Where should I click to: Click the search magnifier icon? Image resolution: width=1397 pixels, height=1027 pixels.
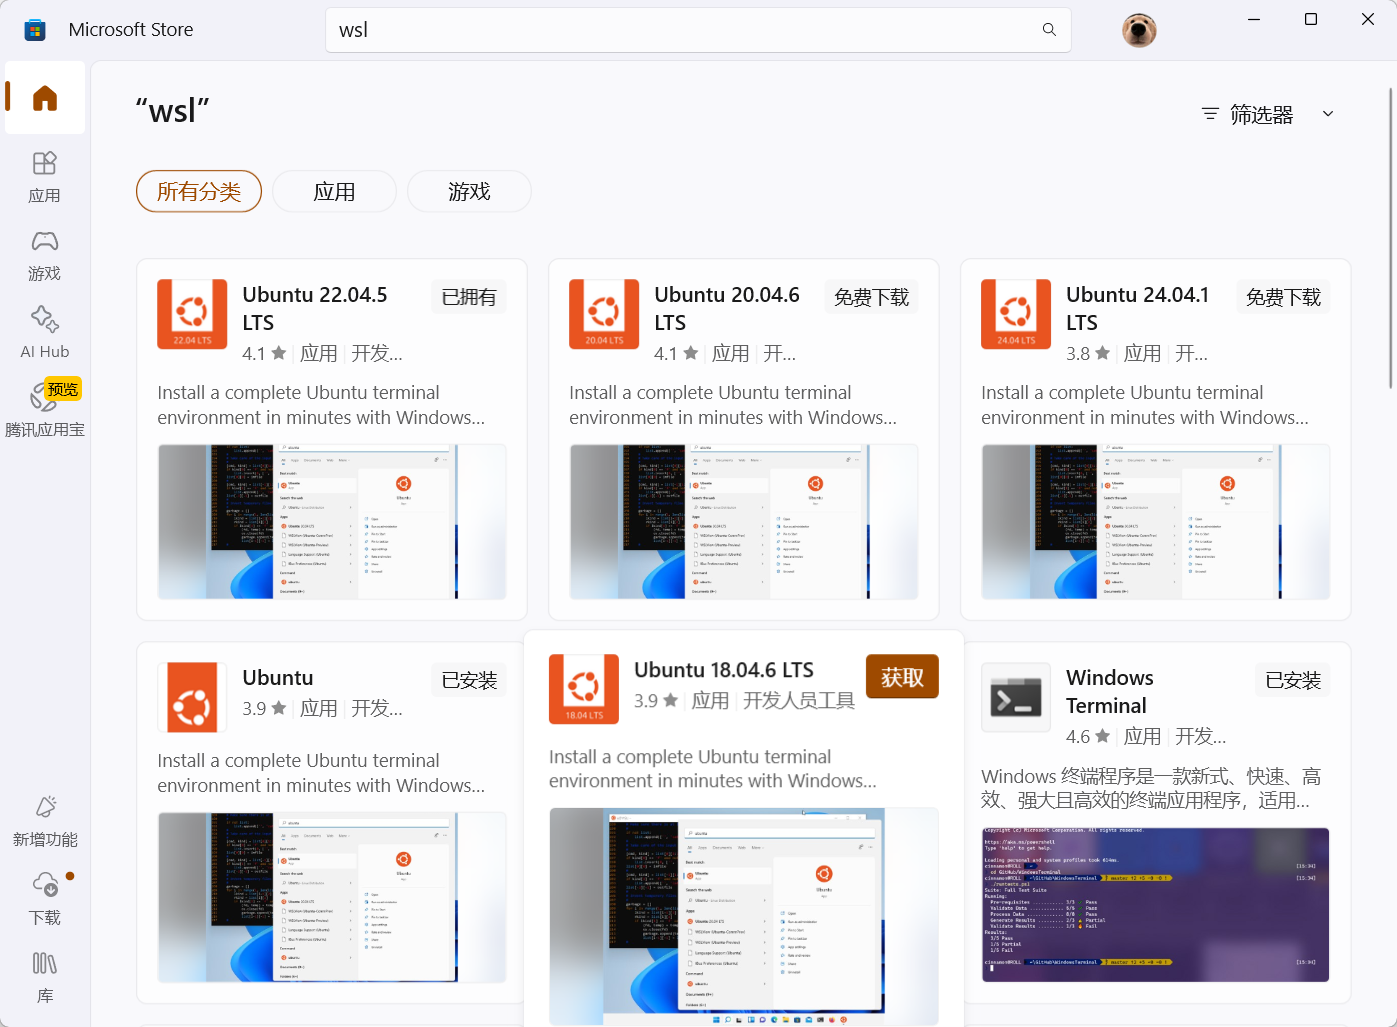point(1048,30)
